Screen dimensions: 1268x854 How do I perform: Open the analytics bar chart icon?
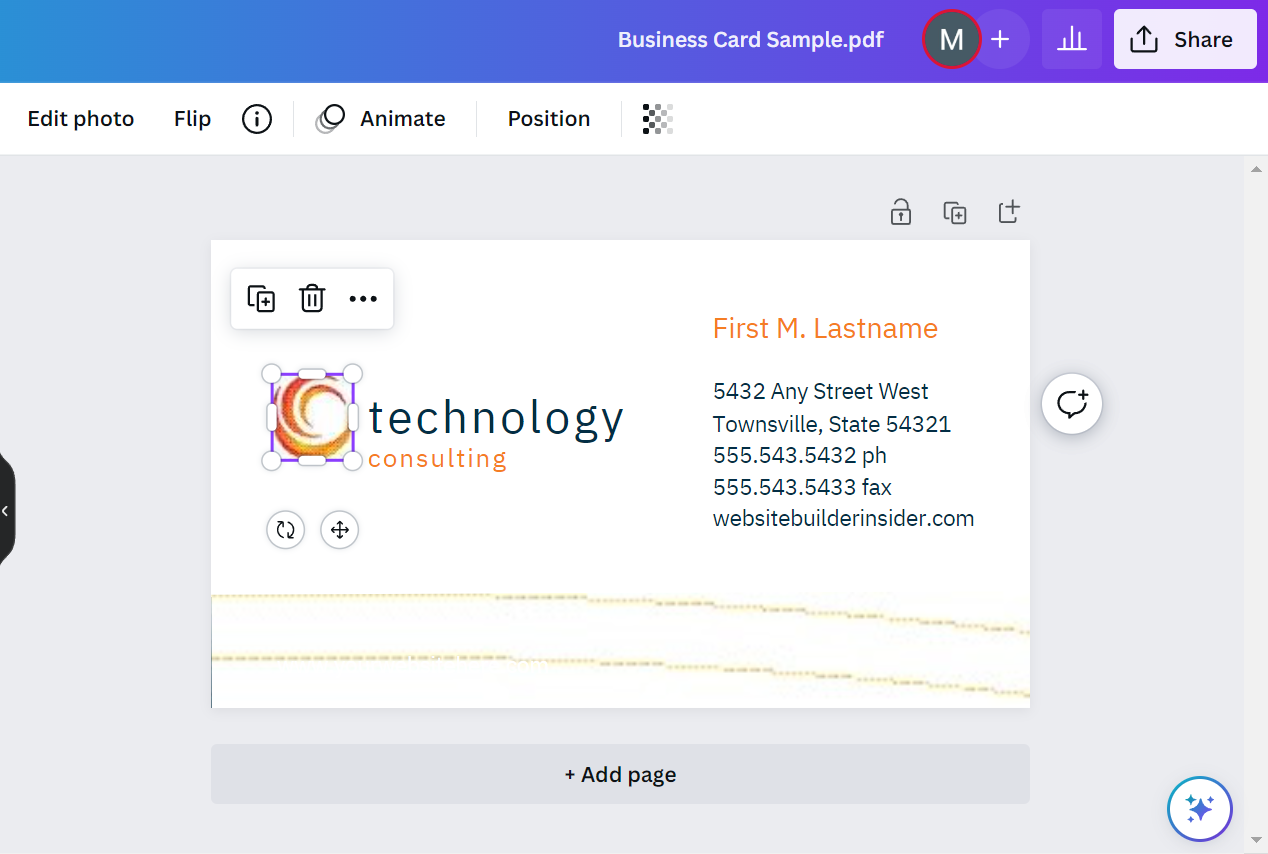pyautogui.click(x=1072, y=39)
